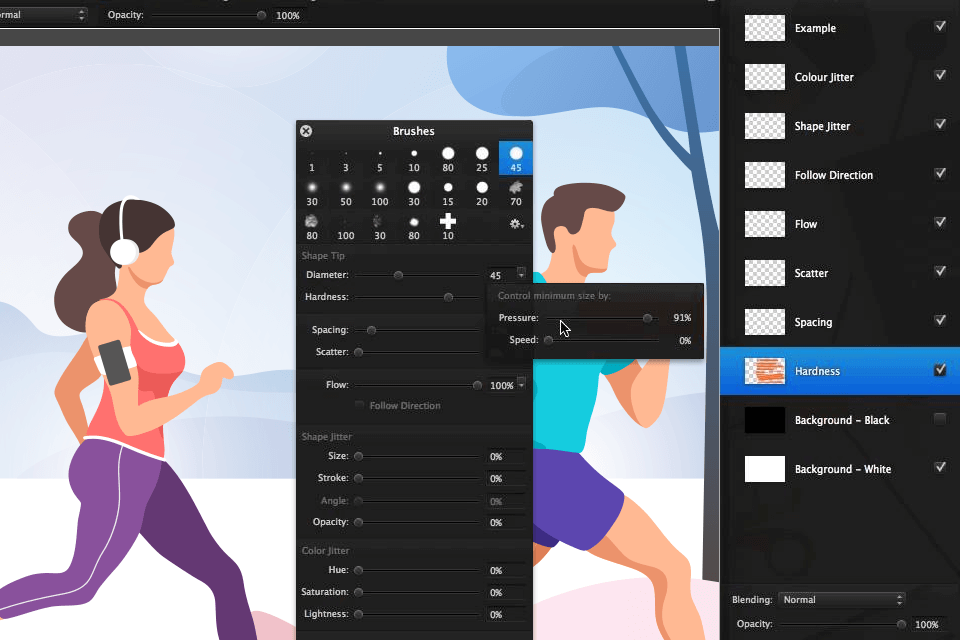Adjust top toolbar Opacity slider
The width and height of the screenshot is (960, 640).
pos(261,15)
